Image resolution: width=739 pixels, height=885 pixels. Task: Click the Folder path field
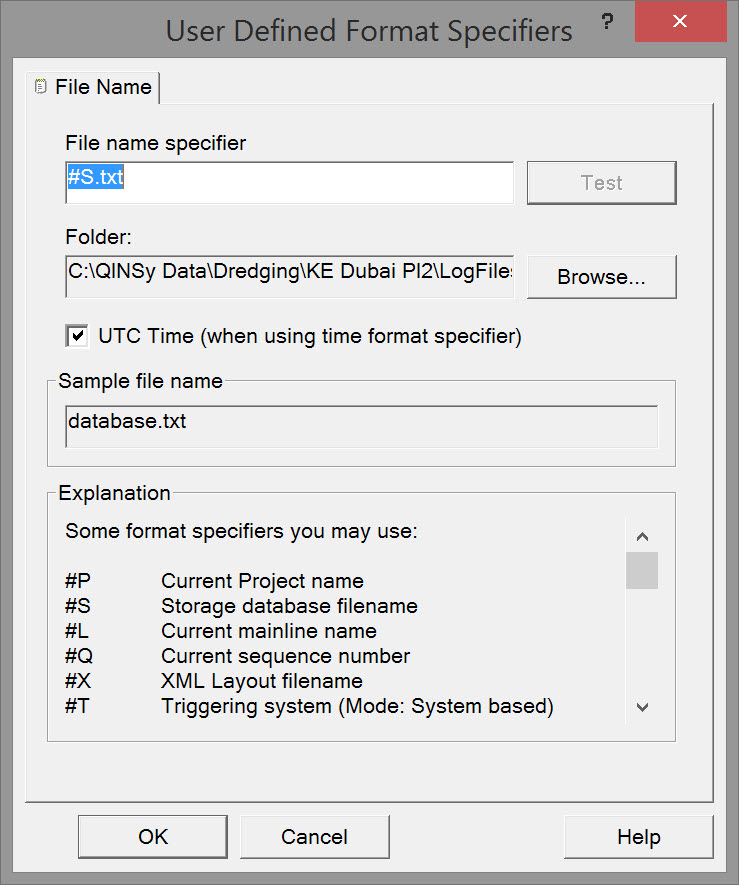coord(289,273)
